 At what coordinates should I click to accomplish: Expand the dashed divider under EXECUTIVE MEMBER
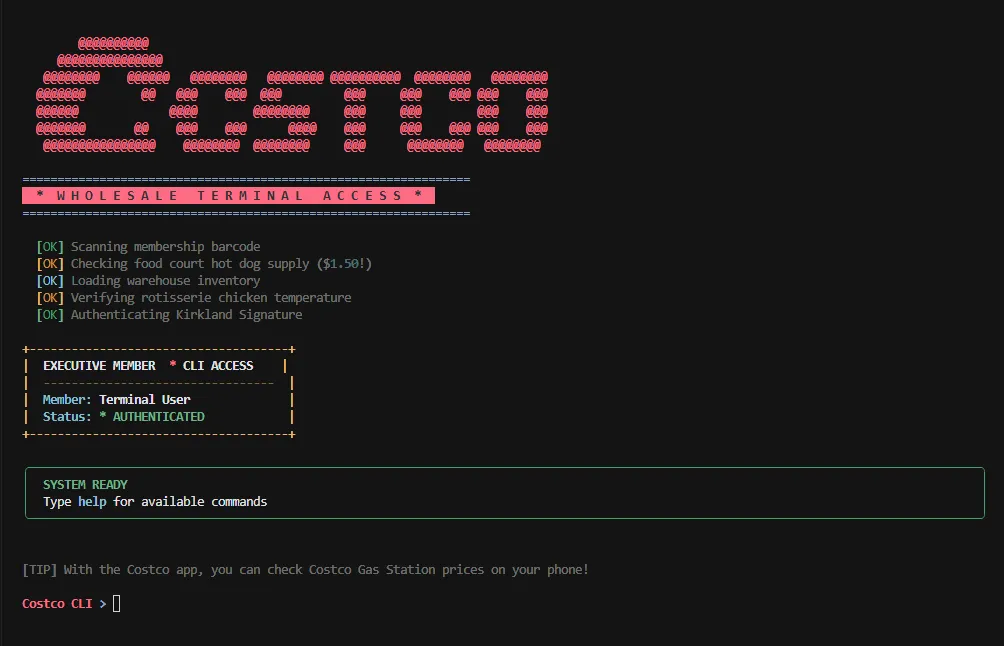tap(157, 382)
